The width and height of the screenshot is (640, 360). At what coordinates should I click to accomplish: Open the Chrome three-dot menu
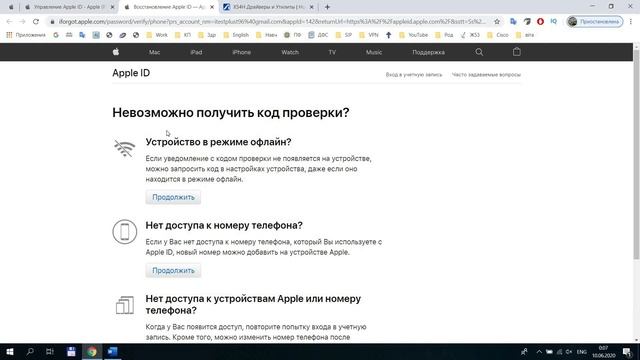coord(631,22)
